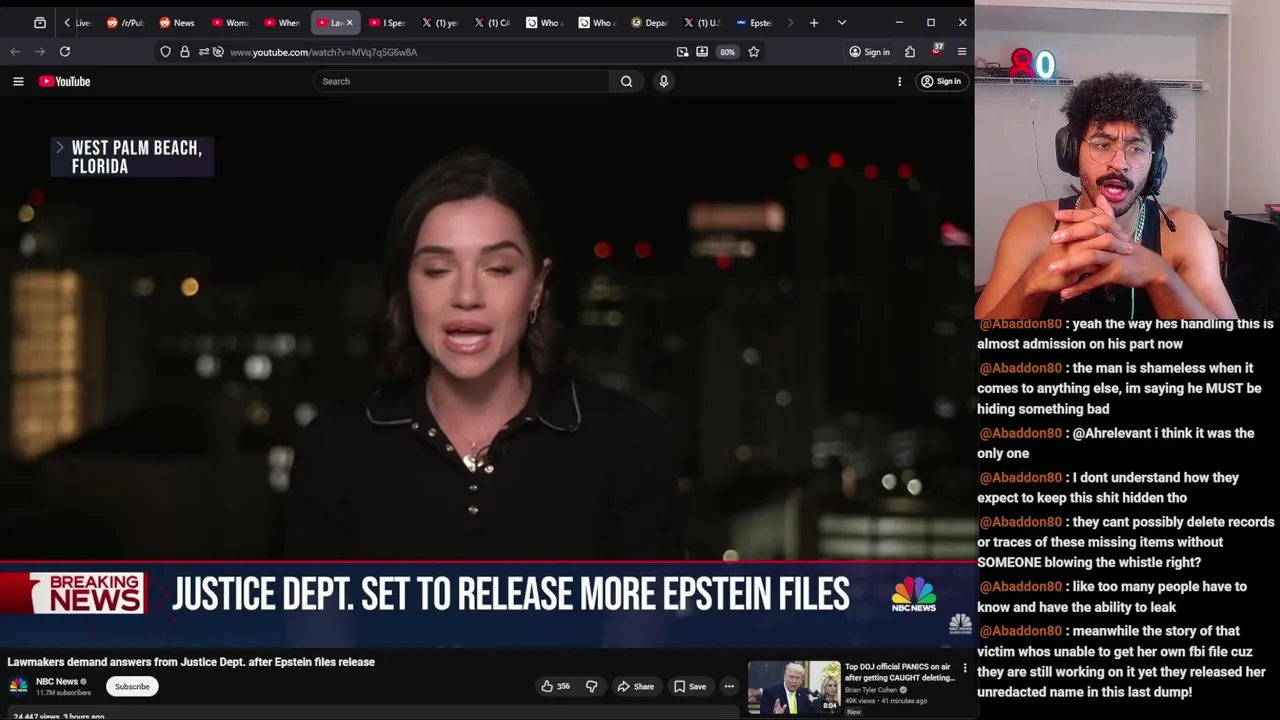Open the browser extensions puzzle icon
The width and height of the screenshot is (1280, 720).
pyautogui.click(x=910, y=51)
